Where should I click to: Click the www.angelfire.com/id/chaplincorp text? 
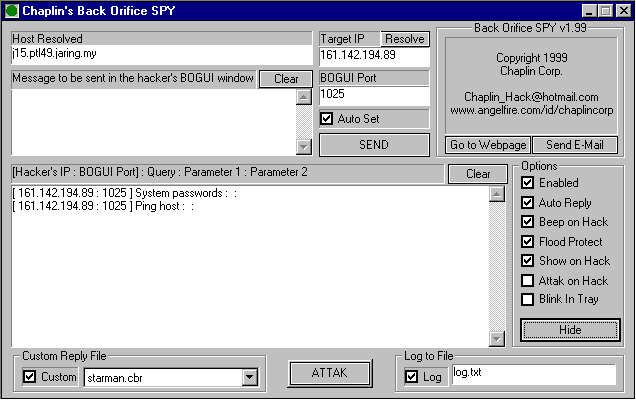(531, 110)
